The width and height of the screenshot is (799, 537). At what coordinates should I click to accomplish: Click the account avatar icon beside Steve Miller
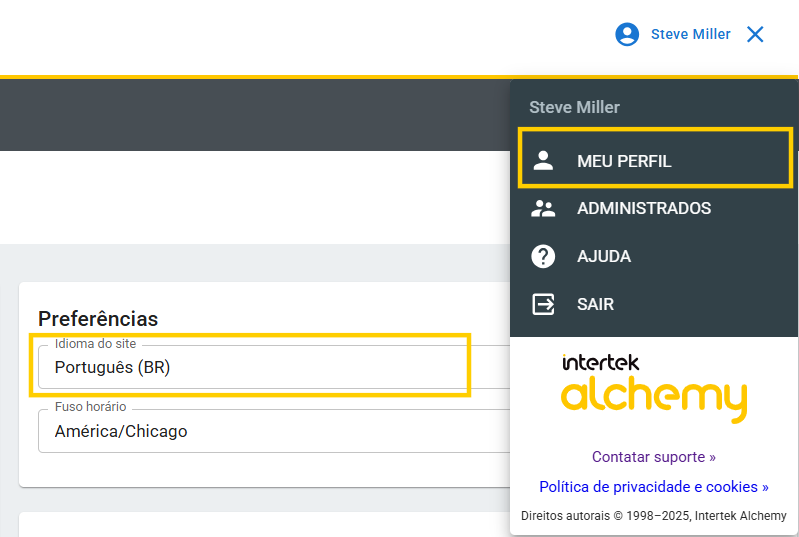pyautogui.click(x=627, y=34)
